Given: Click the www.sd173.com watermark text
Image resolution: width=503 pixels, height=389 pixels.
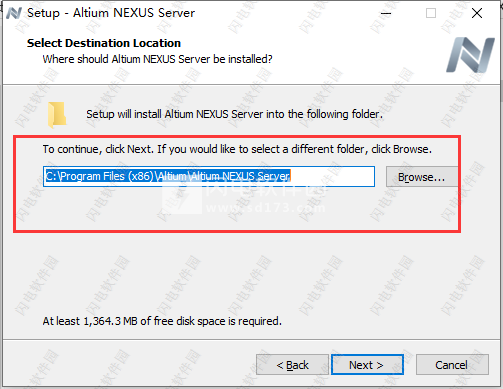Looking at the screenshot, I should pyautogui.click(x=265, y=208).
